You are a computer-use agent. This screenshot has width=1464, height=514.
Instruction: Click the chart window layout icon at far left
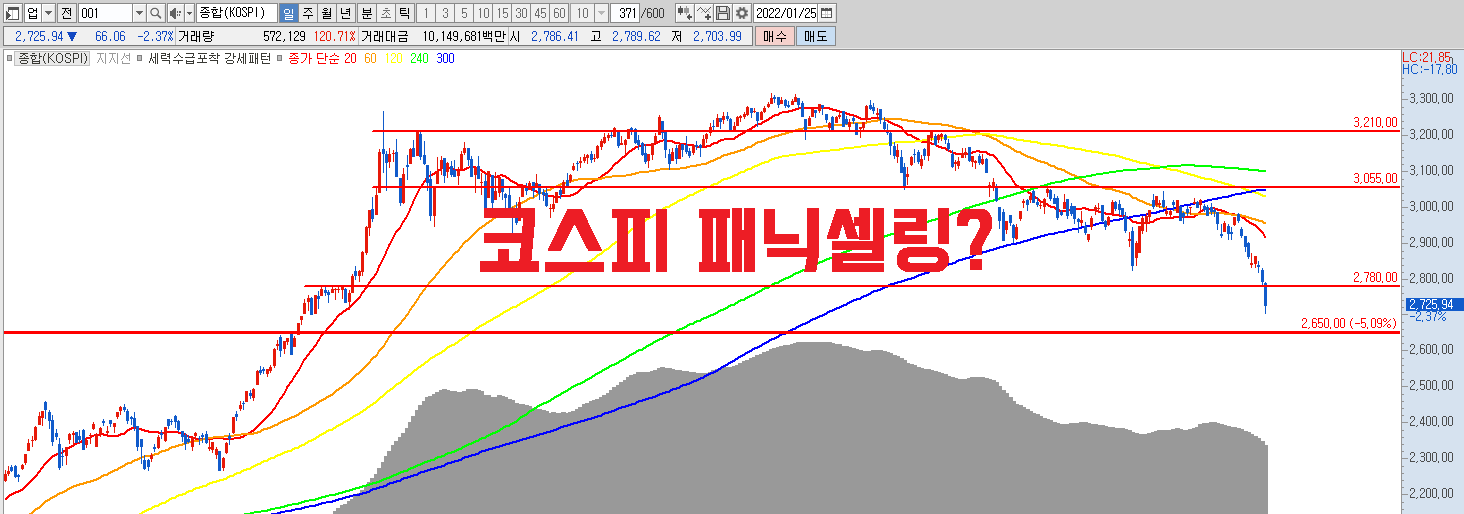pyautogui.click(x=13, y=13)
